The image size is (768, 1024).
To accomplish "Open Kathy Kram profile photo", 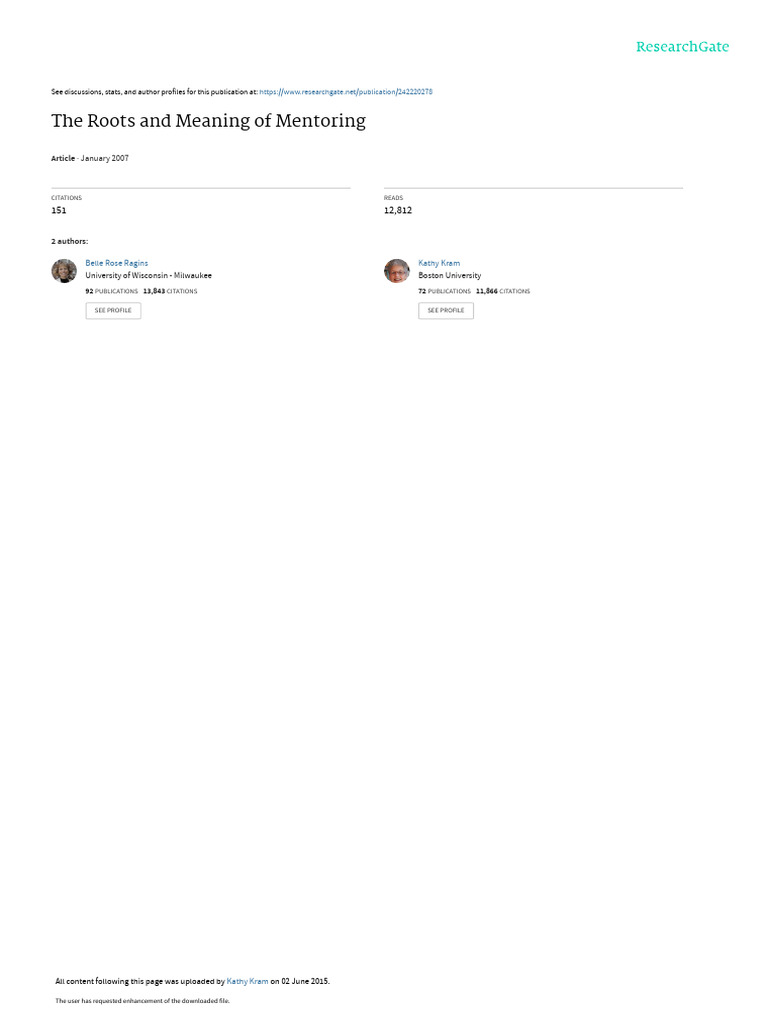I will tap(396, 271).
